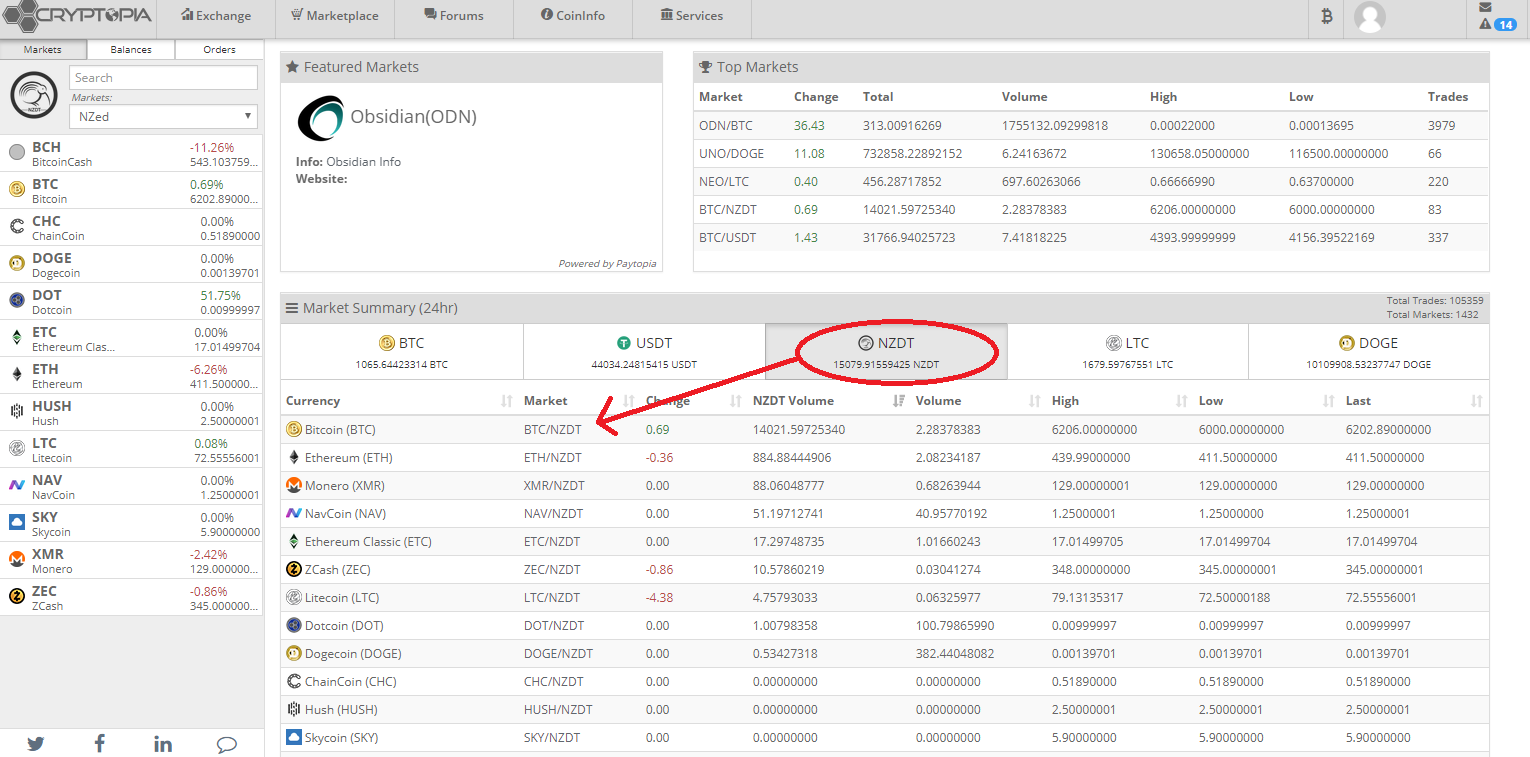1530x757 pixels.
Task: Sort table by the Market column
Action: click(580, 401)
